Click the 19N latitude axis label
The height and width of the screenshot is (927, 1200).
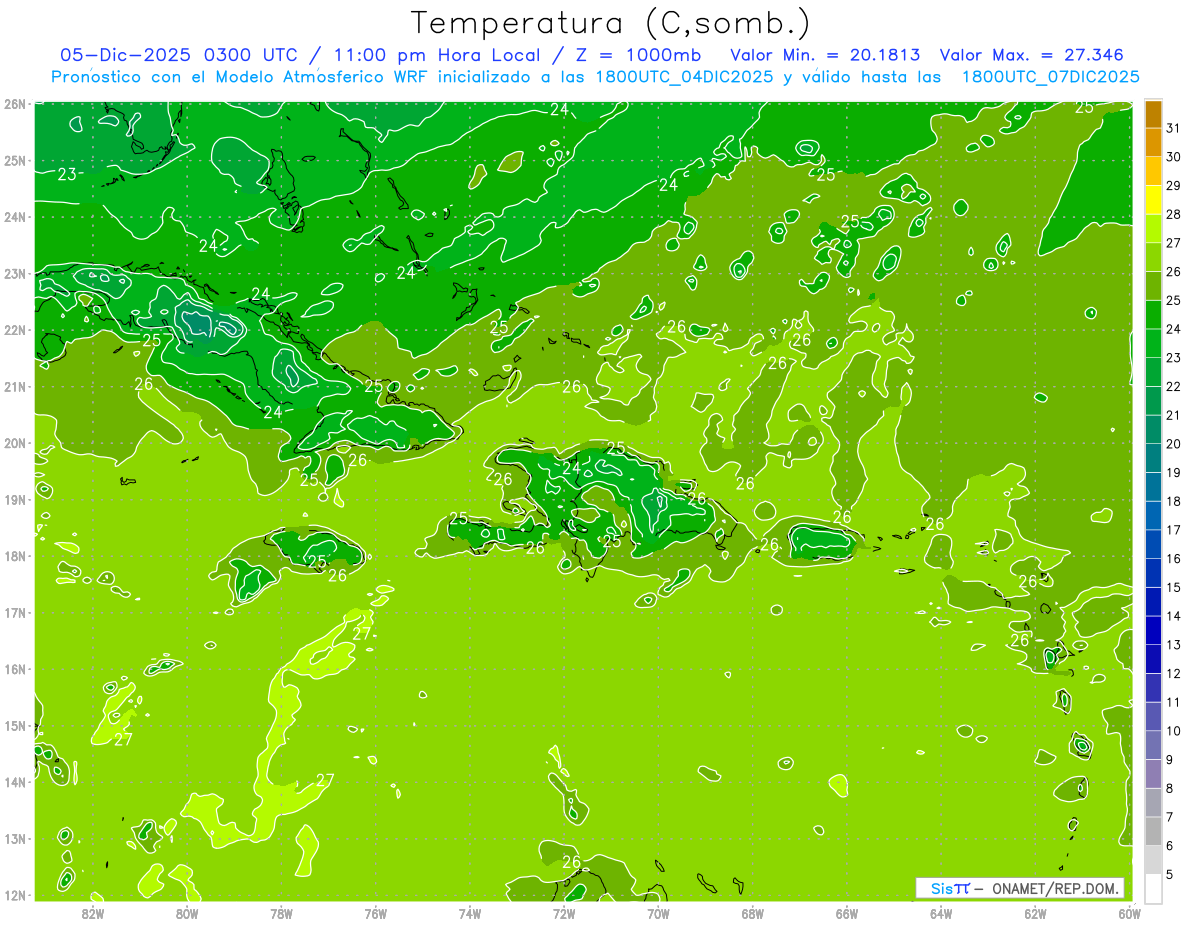(14, 499)
